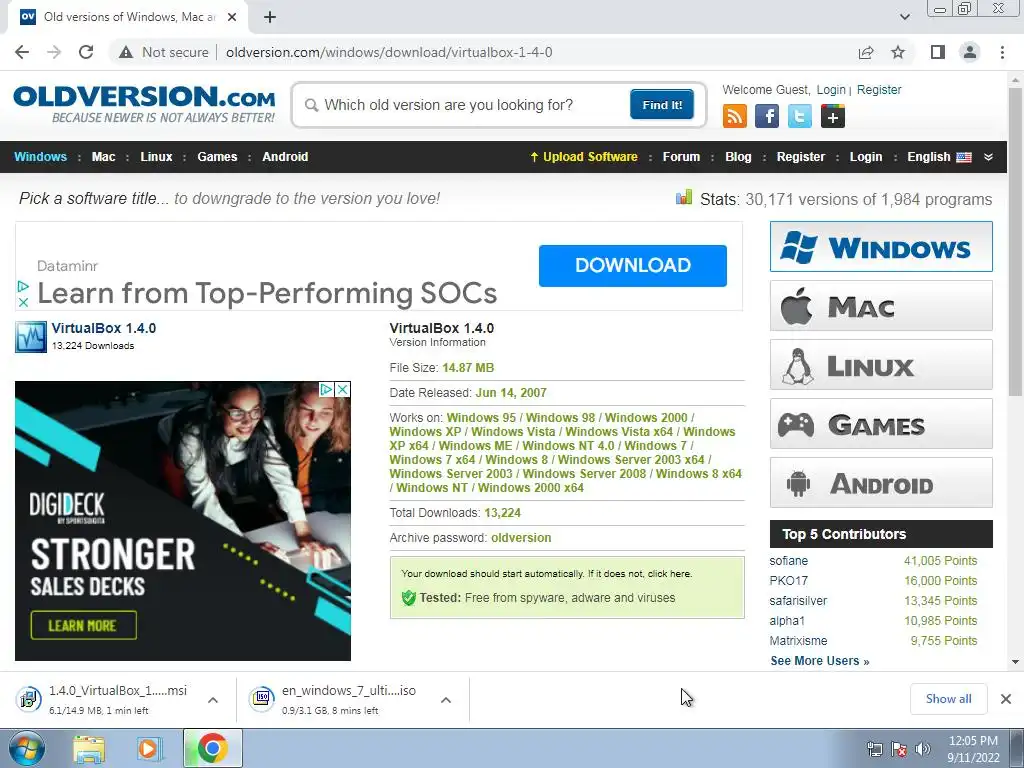Open the Chrome three-dot menu
The height and width of the screenshot is (768, 1024).
[x=1002, y=52]
